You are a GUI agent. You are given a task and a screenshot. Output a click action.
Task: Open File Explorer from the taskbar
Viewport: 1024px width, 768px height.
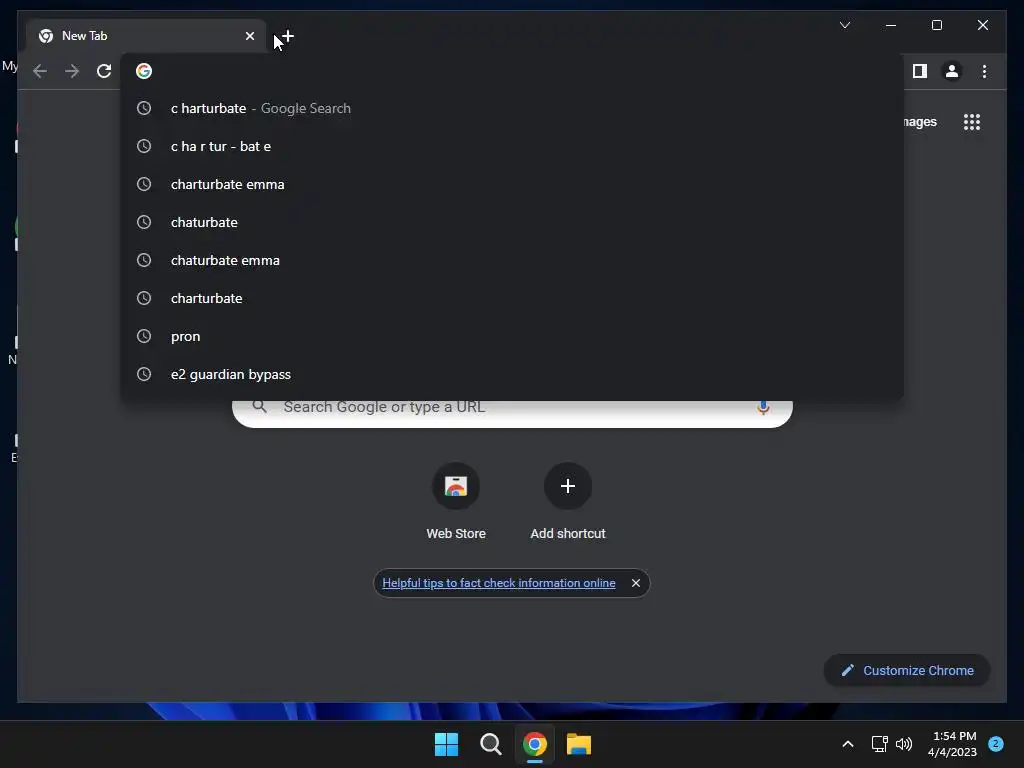[579, 744]
